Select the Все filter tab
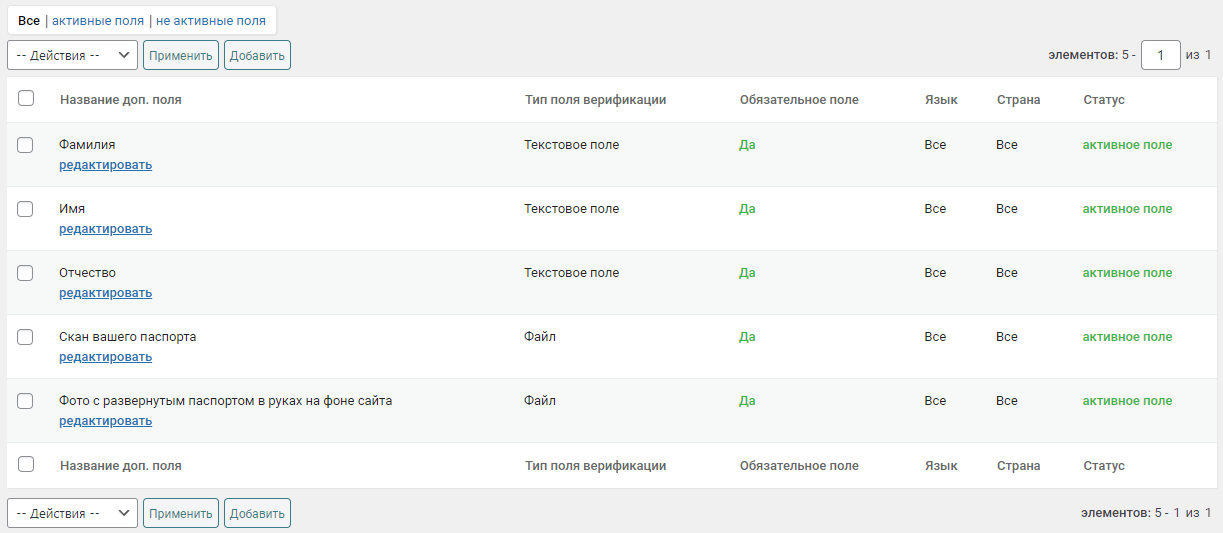The height and width of the screenshot is (533, 1223). click(x=29, y=20)
